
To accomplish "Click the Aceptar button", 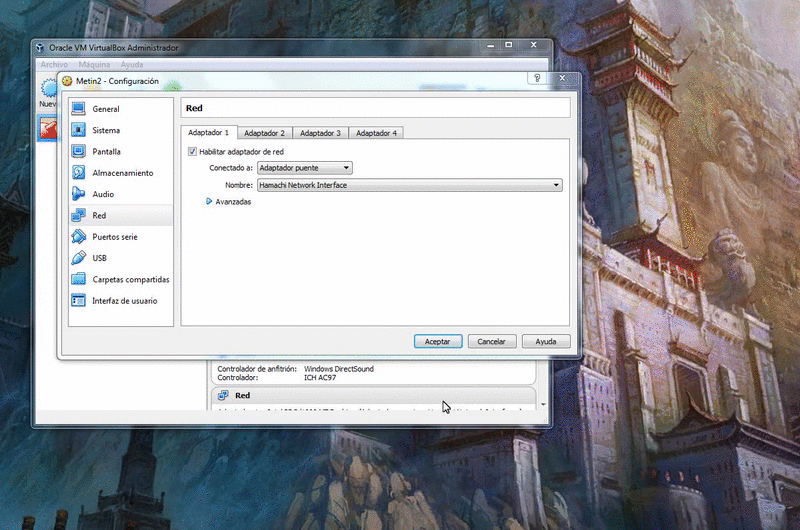I will 438,341.
